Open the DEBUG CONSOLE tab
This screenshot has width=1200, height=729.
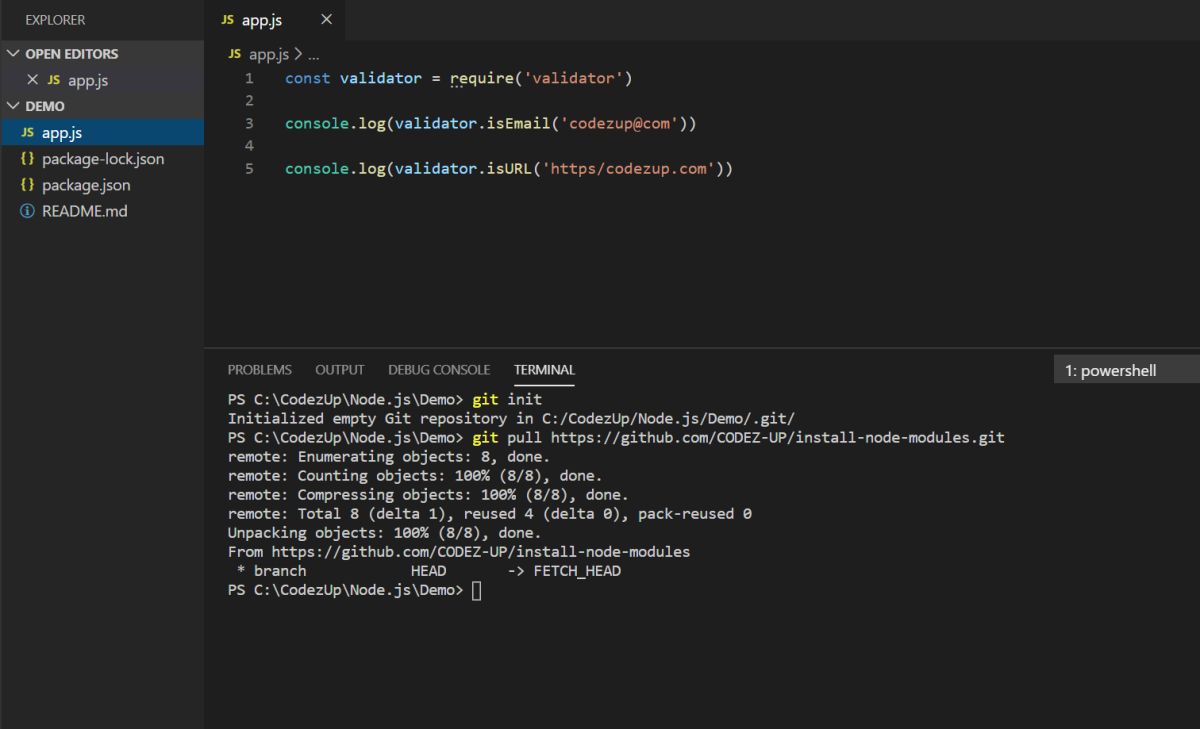438,369
